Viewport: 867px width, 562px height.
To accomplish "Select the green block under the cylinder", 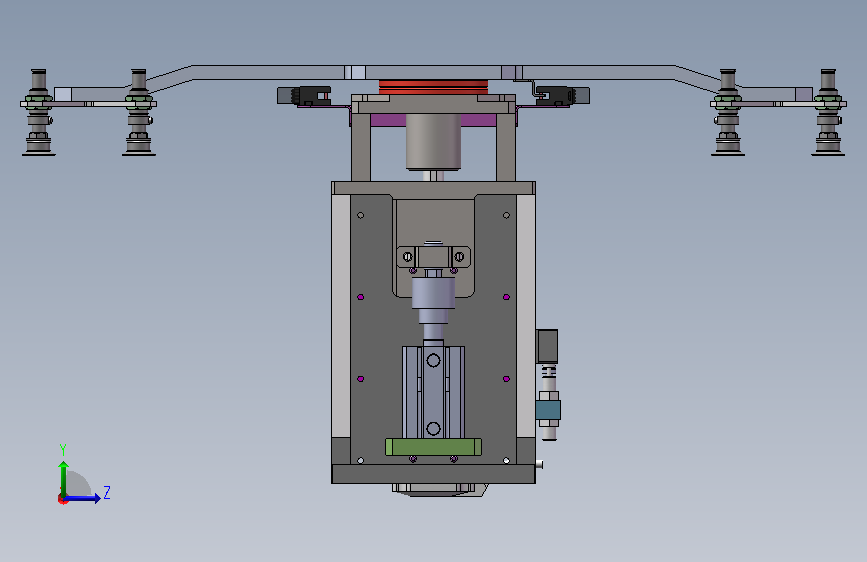I will pyautogui.click(x=434, y=447).
